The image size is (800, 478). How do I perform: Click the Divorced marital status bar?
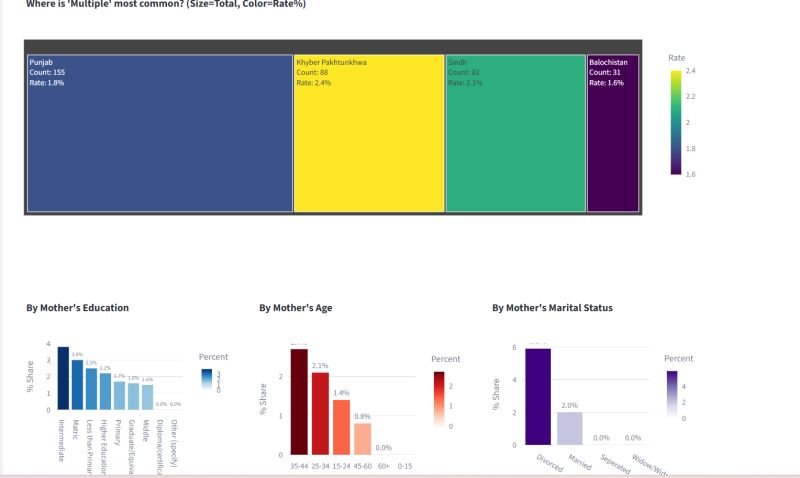coord(538,397)
